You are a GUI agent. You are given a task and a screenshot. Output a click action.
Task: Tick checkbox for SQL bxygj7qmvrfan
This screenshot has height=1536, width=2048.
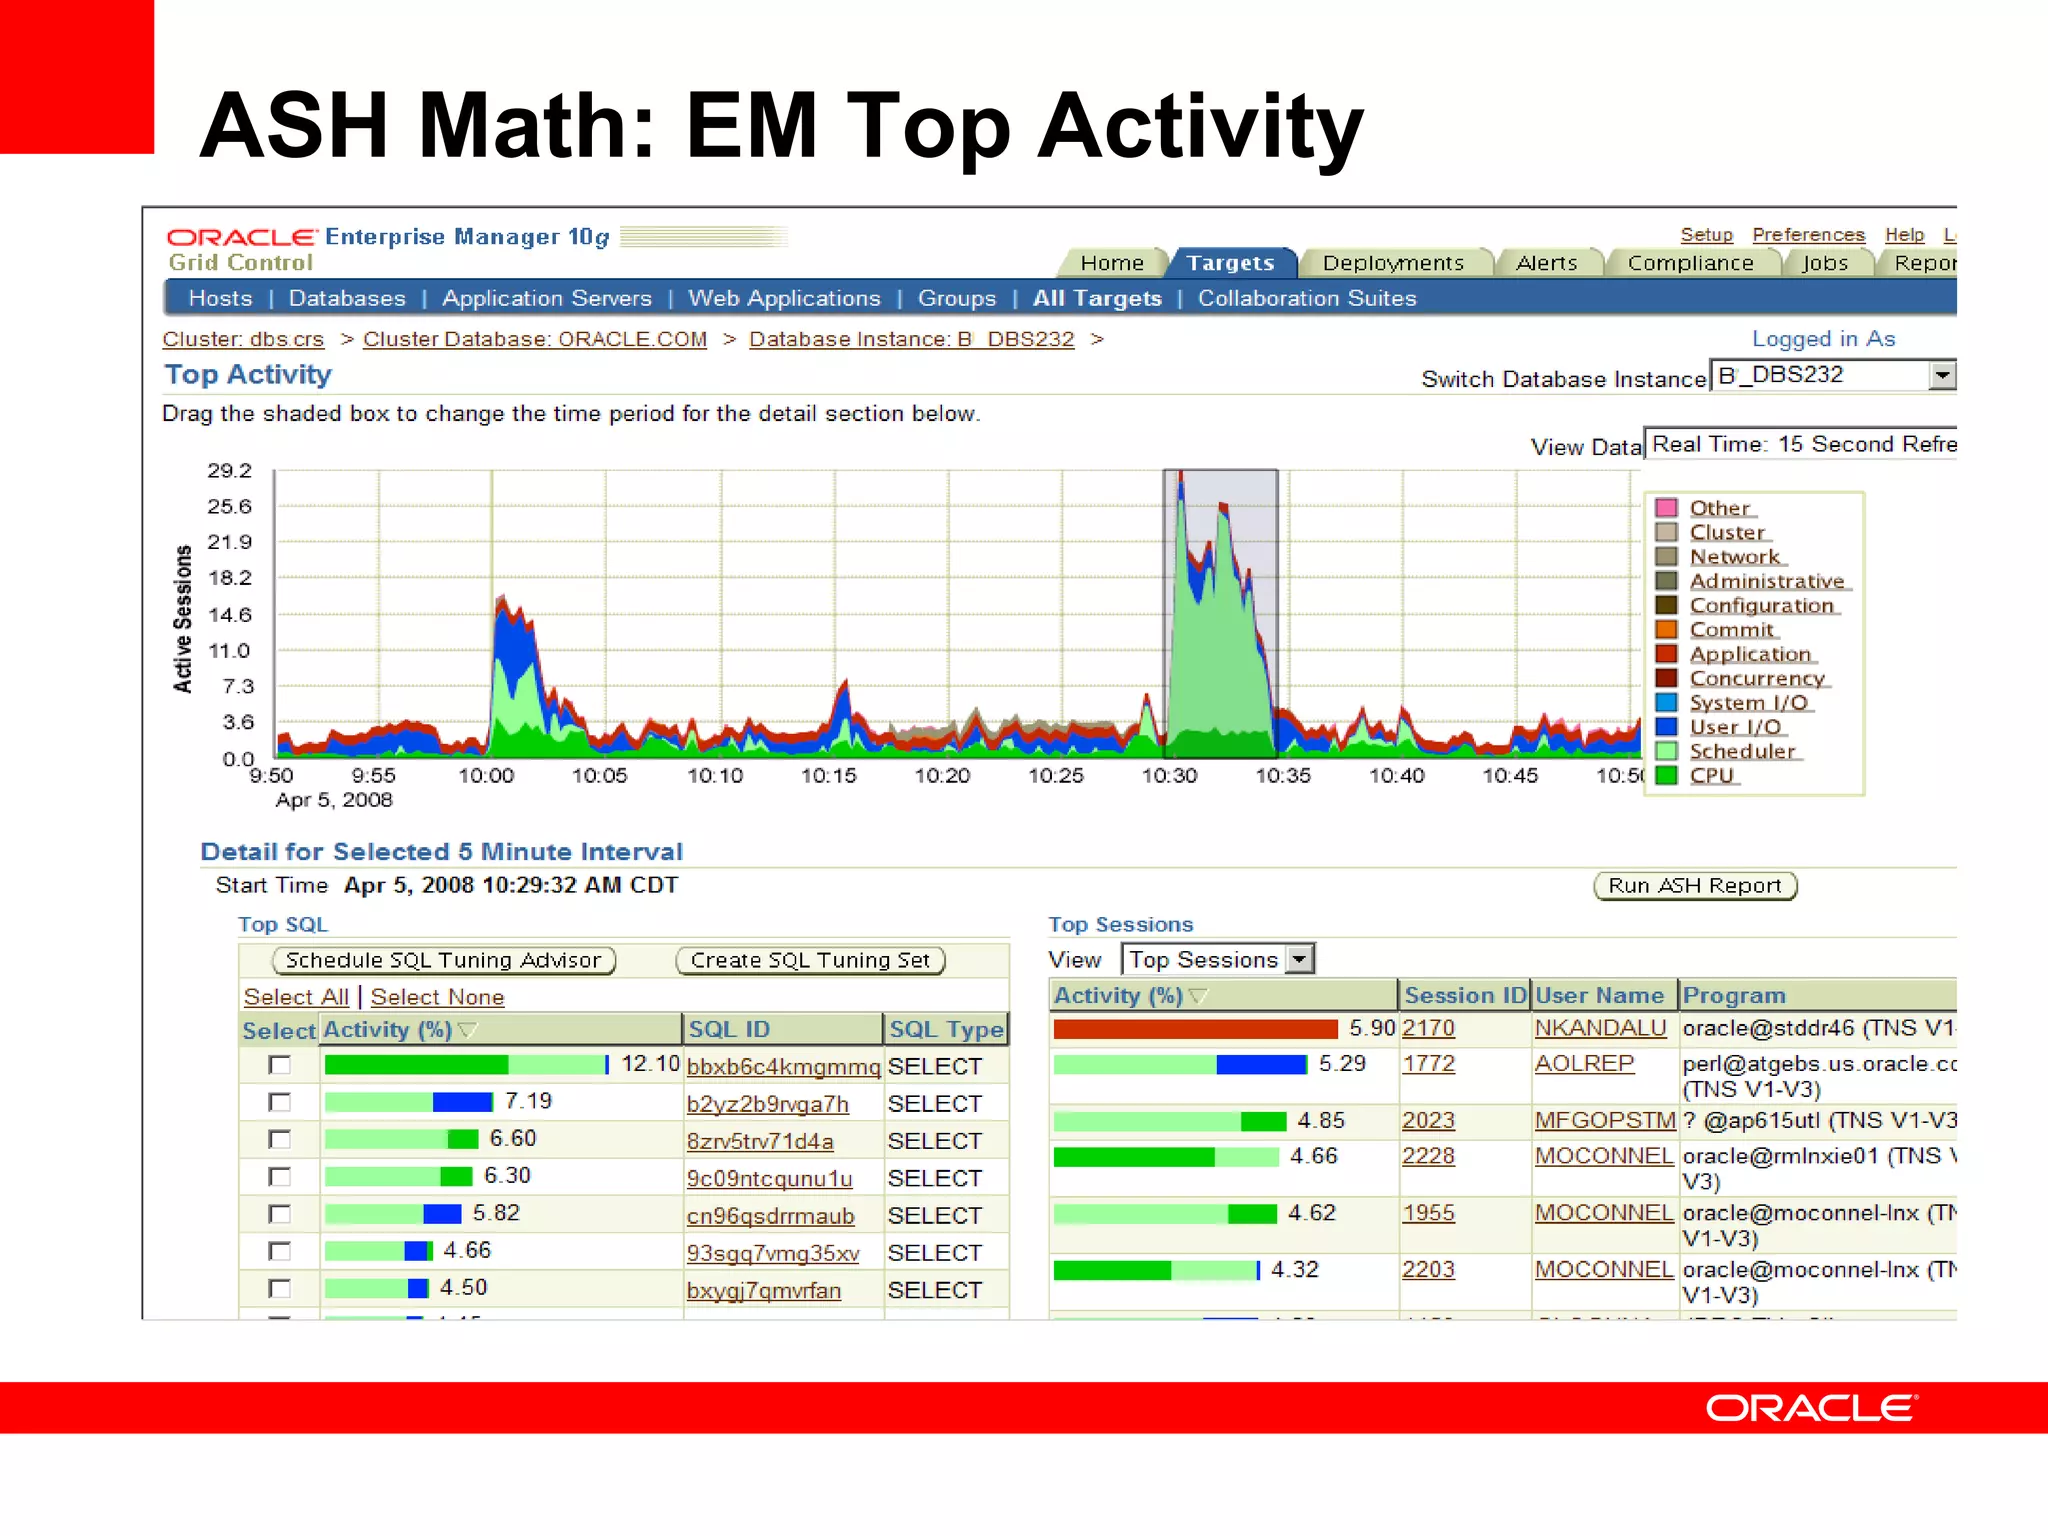(280, 1289)
